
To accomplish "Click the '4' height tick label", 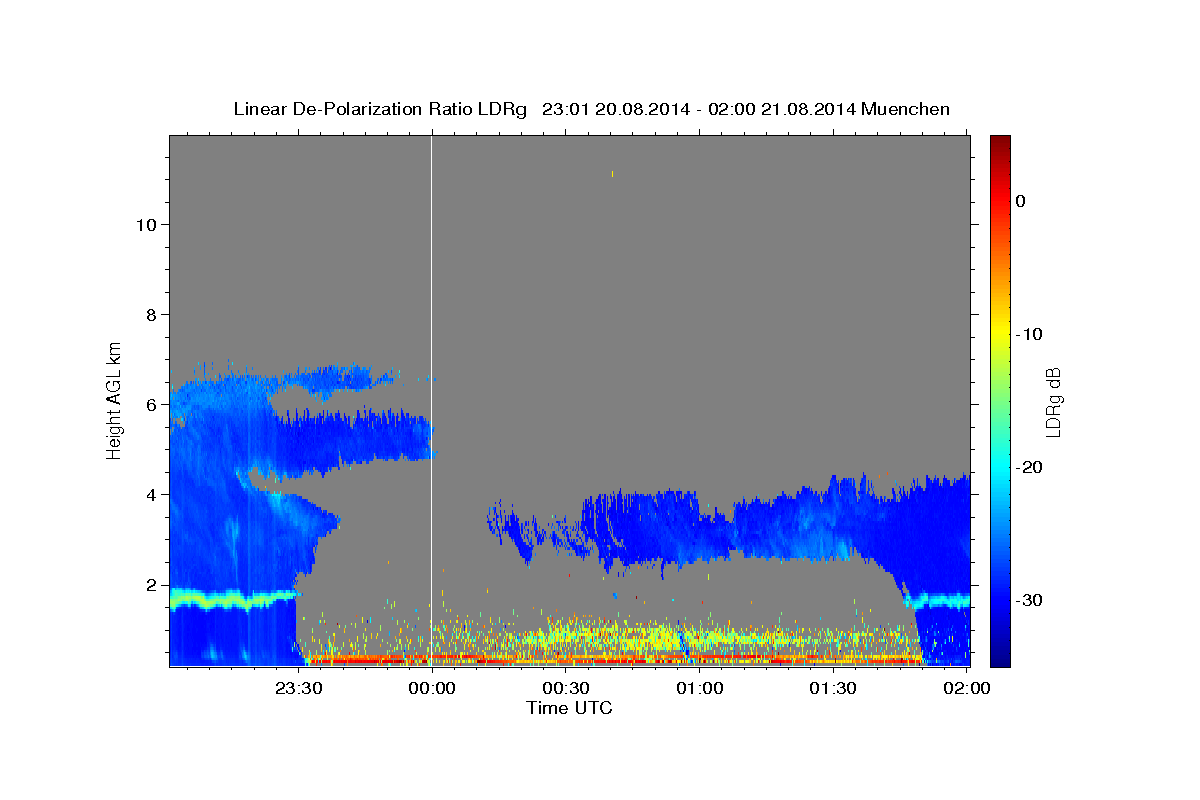I will 151,494.
